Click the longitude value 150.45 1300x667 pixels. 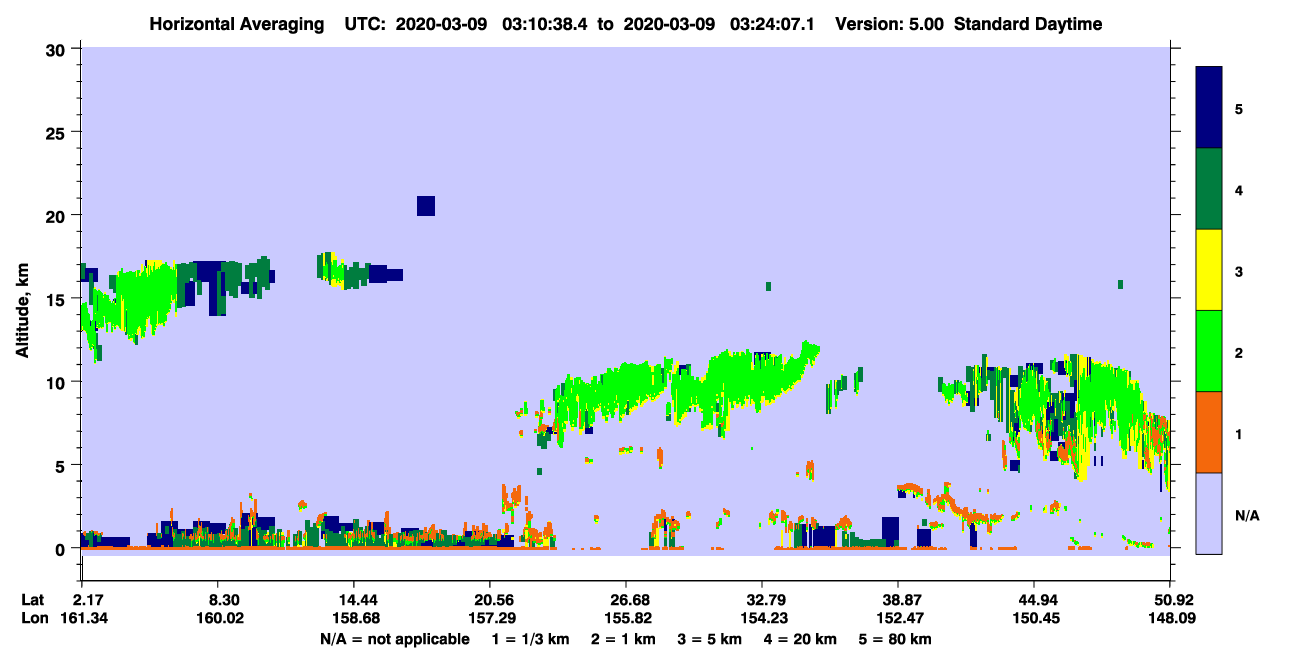(x=1034, y=618)
